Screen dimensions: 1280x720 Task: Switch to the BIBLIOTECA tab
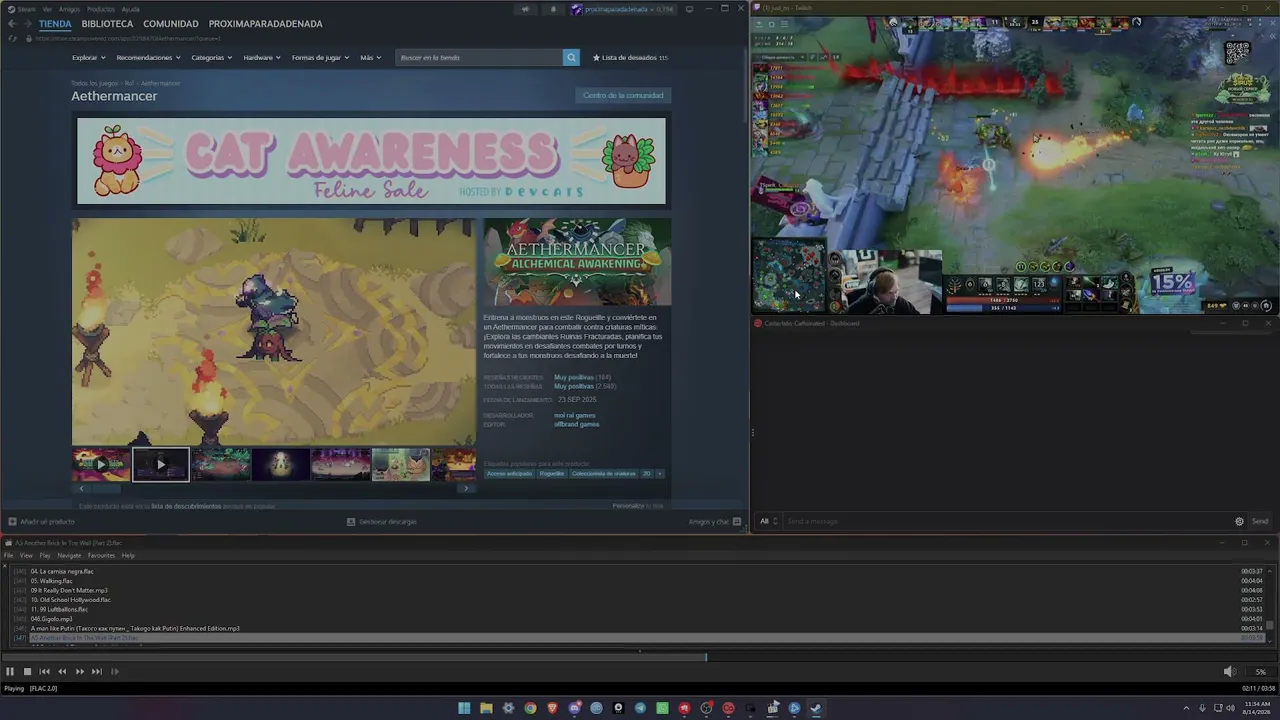pyautogui.click(x=107, y=23)
